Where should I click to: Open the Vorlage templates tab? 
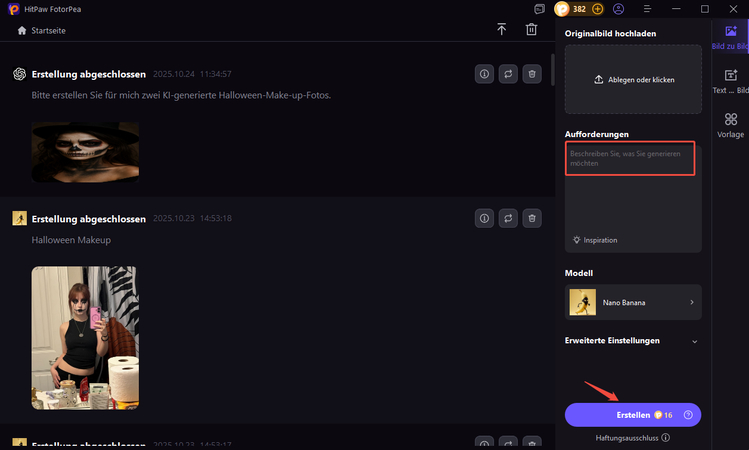731,125
